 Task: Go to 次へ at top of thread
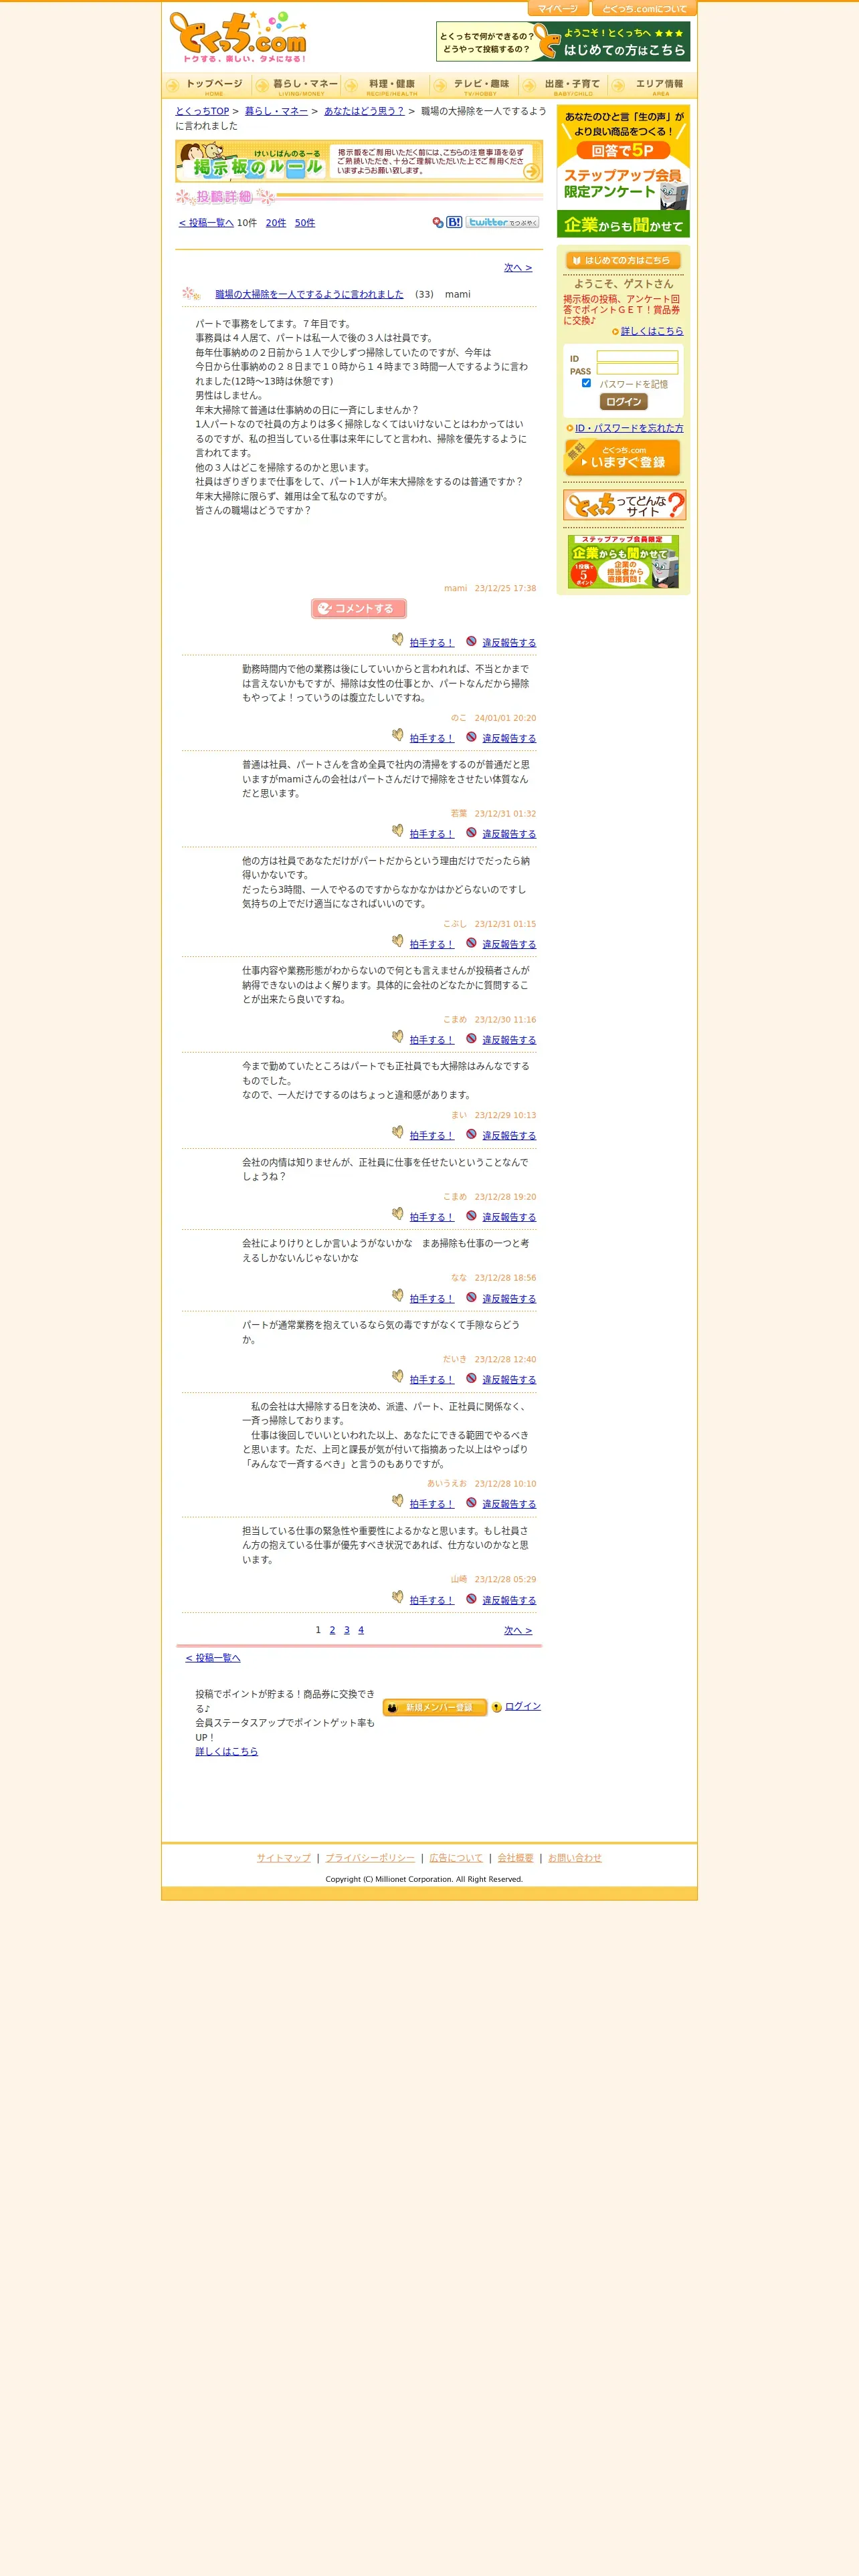(518, 268)
